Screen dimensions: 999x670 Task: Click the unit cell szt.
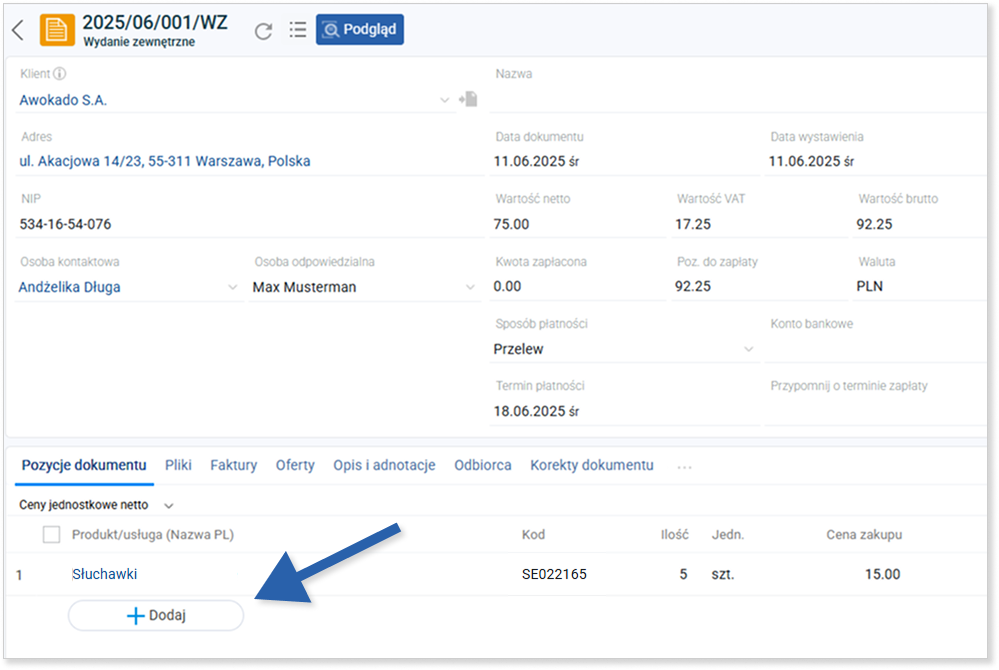pyautogui.click(x=723, y=574)
